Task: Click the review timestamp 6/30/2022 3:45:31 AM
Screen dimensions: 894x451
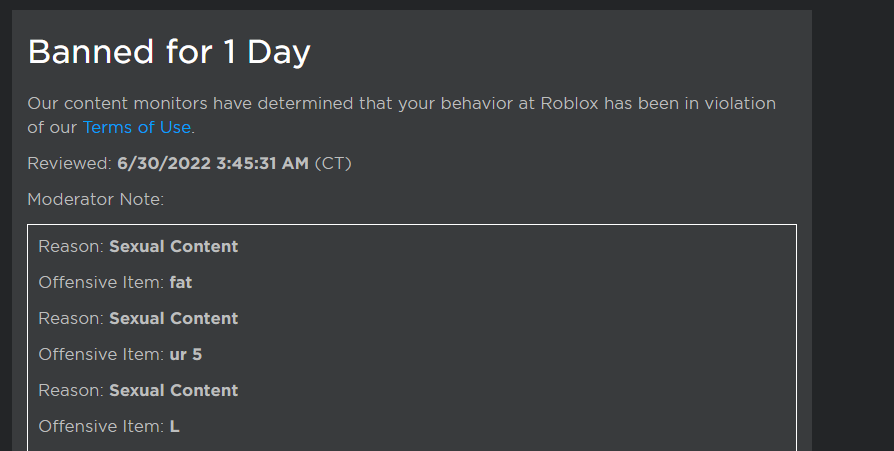Action: click(x=212, y=163)
